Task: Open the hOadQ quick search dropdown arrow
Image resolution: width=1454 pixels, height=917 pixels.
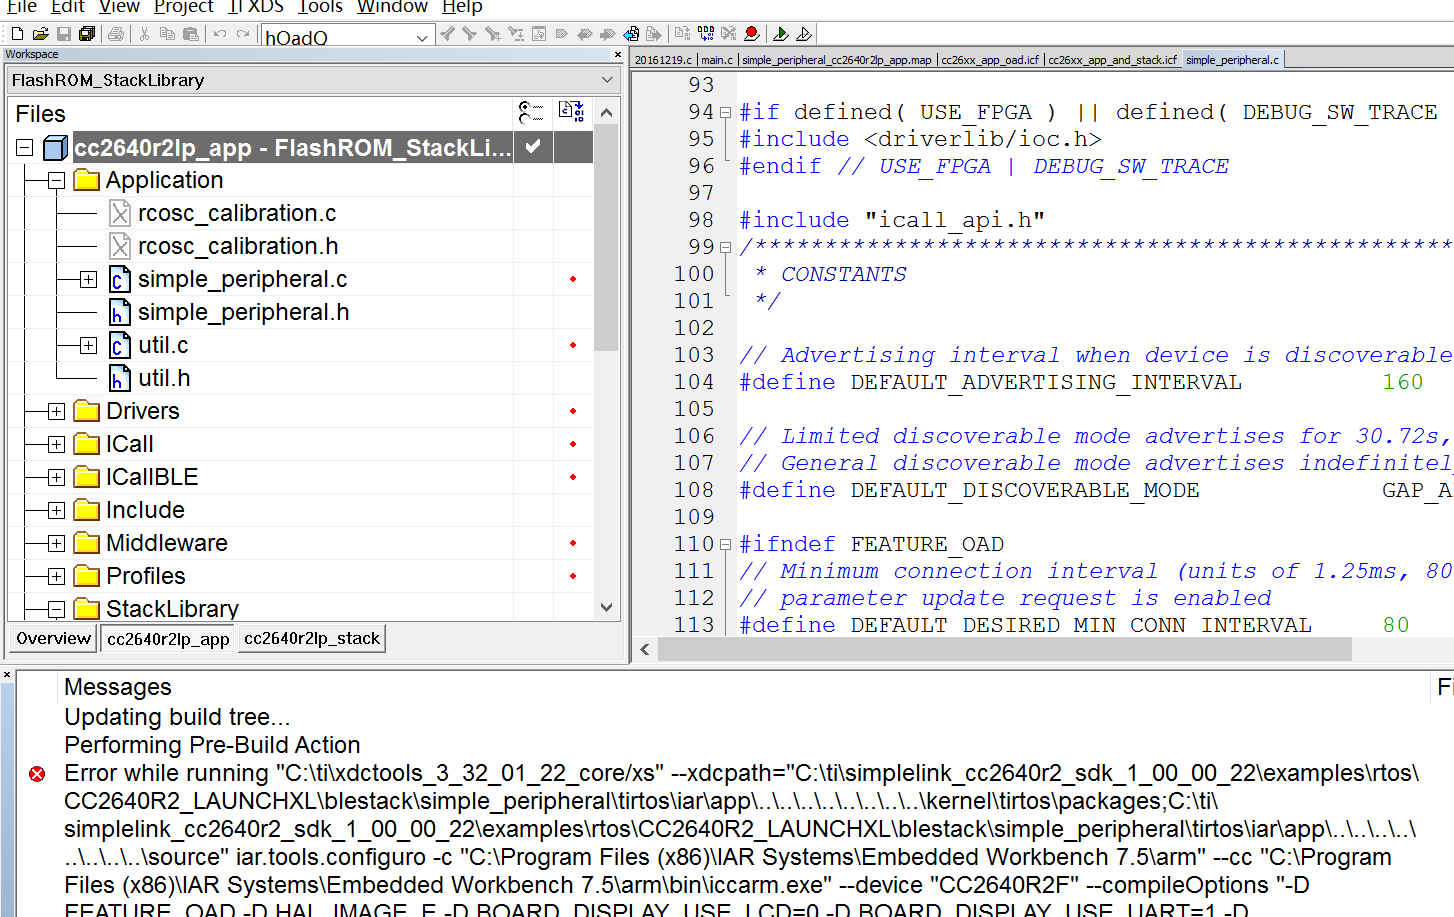Action: click(x=422, y=37)
